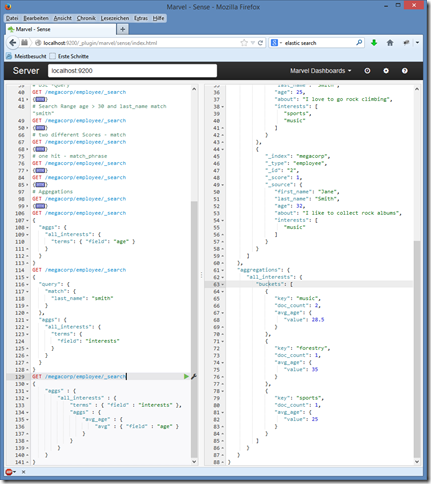Click "key": "forestry" in output

tap(302, 348)
